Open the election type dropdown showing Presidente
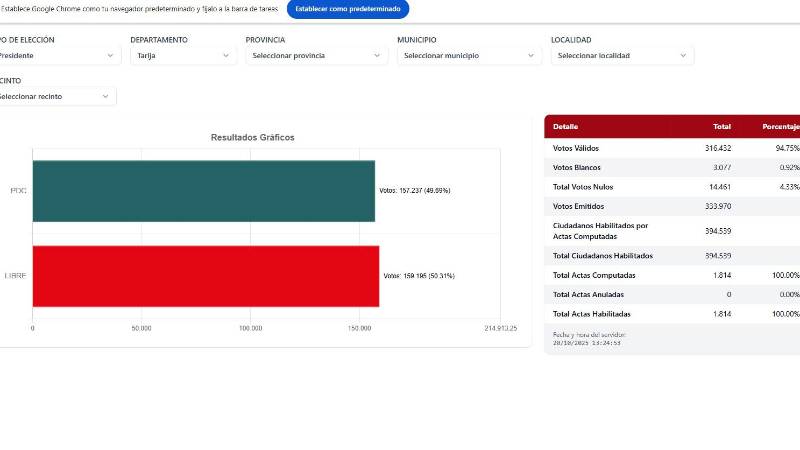 click(58, 56)
